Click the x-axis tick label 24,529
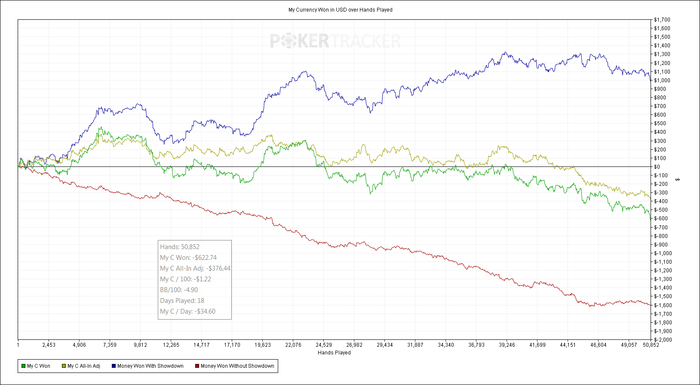 coord(324,345)
